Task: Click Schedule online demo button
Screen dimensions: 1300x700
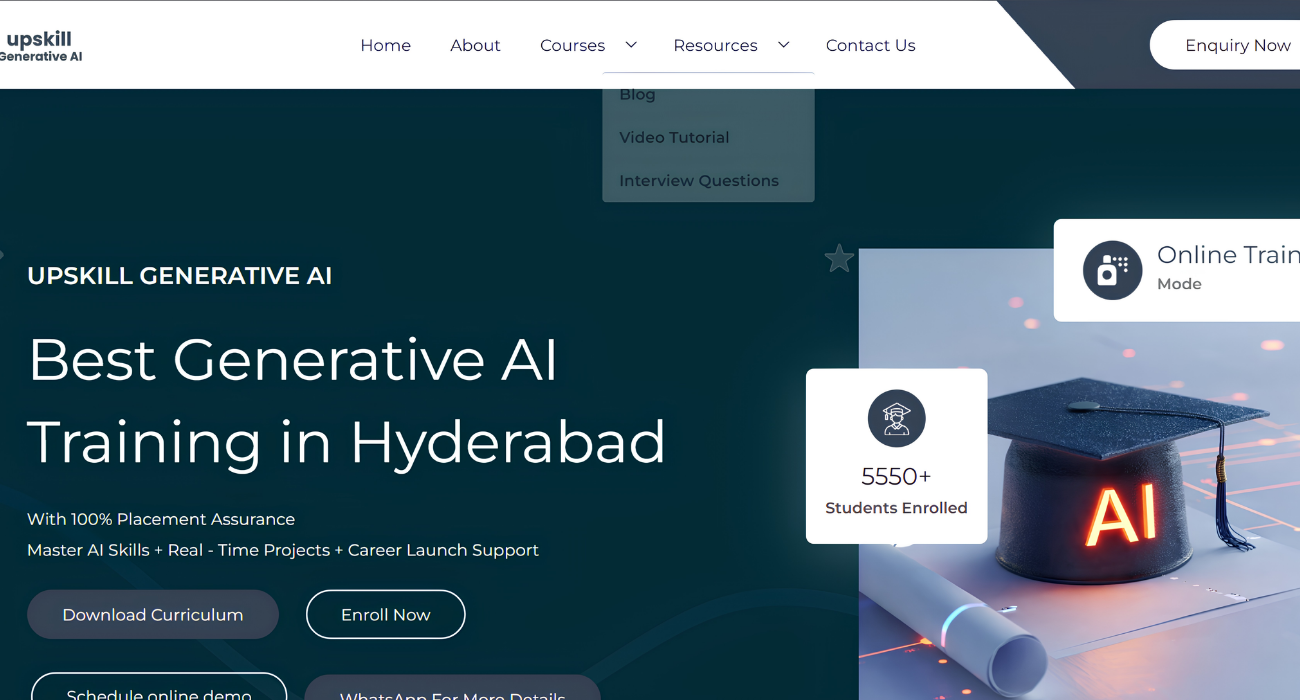Action: click(x=159, y=687)
